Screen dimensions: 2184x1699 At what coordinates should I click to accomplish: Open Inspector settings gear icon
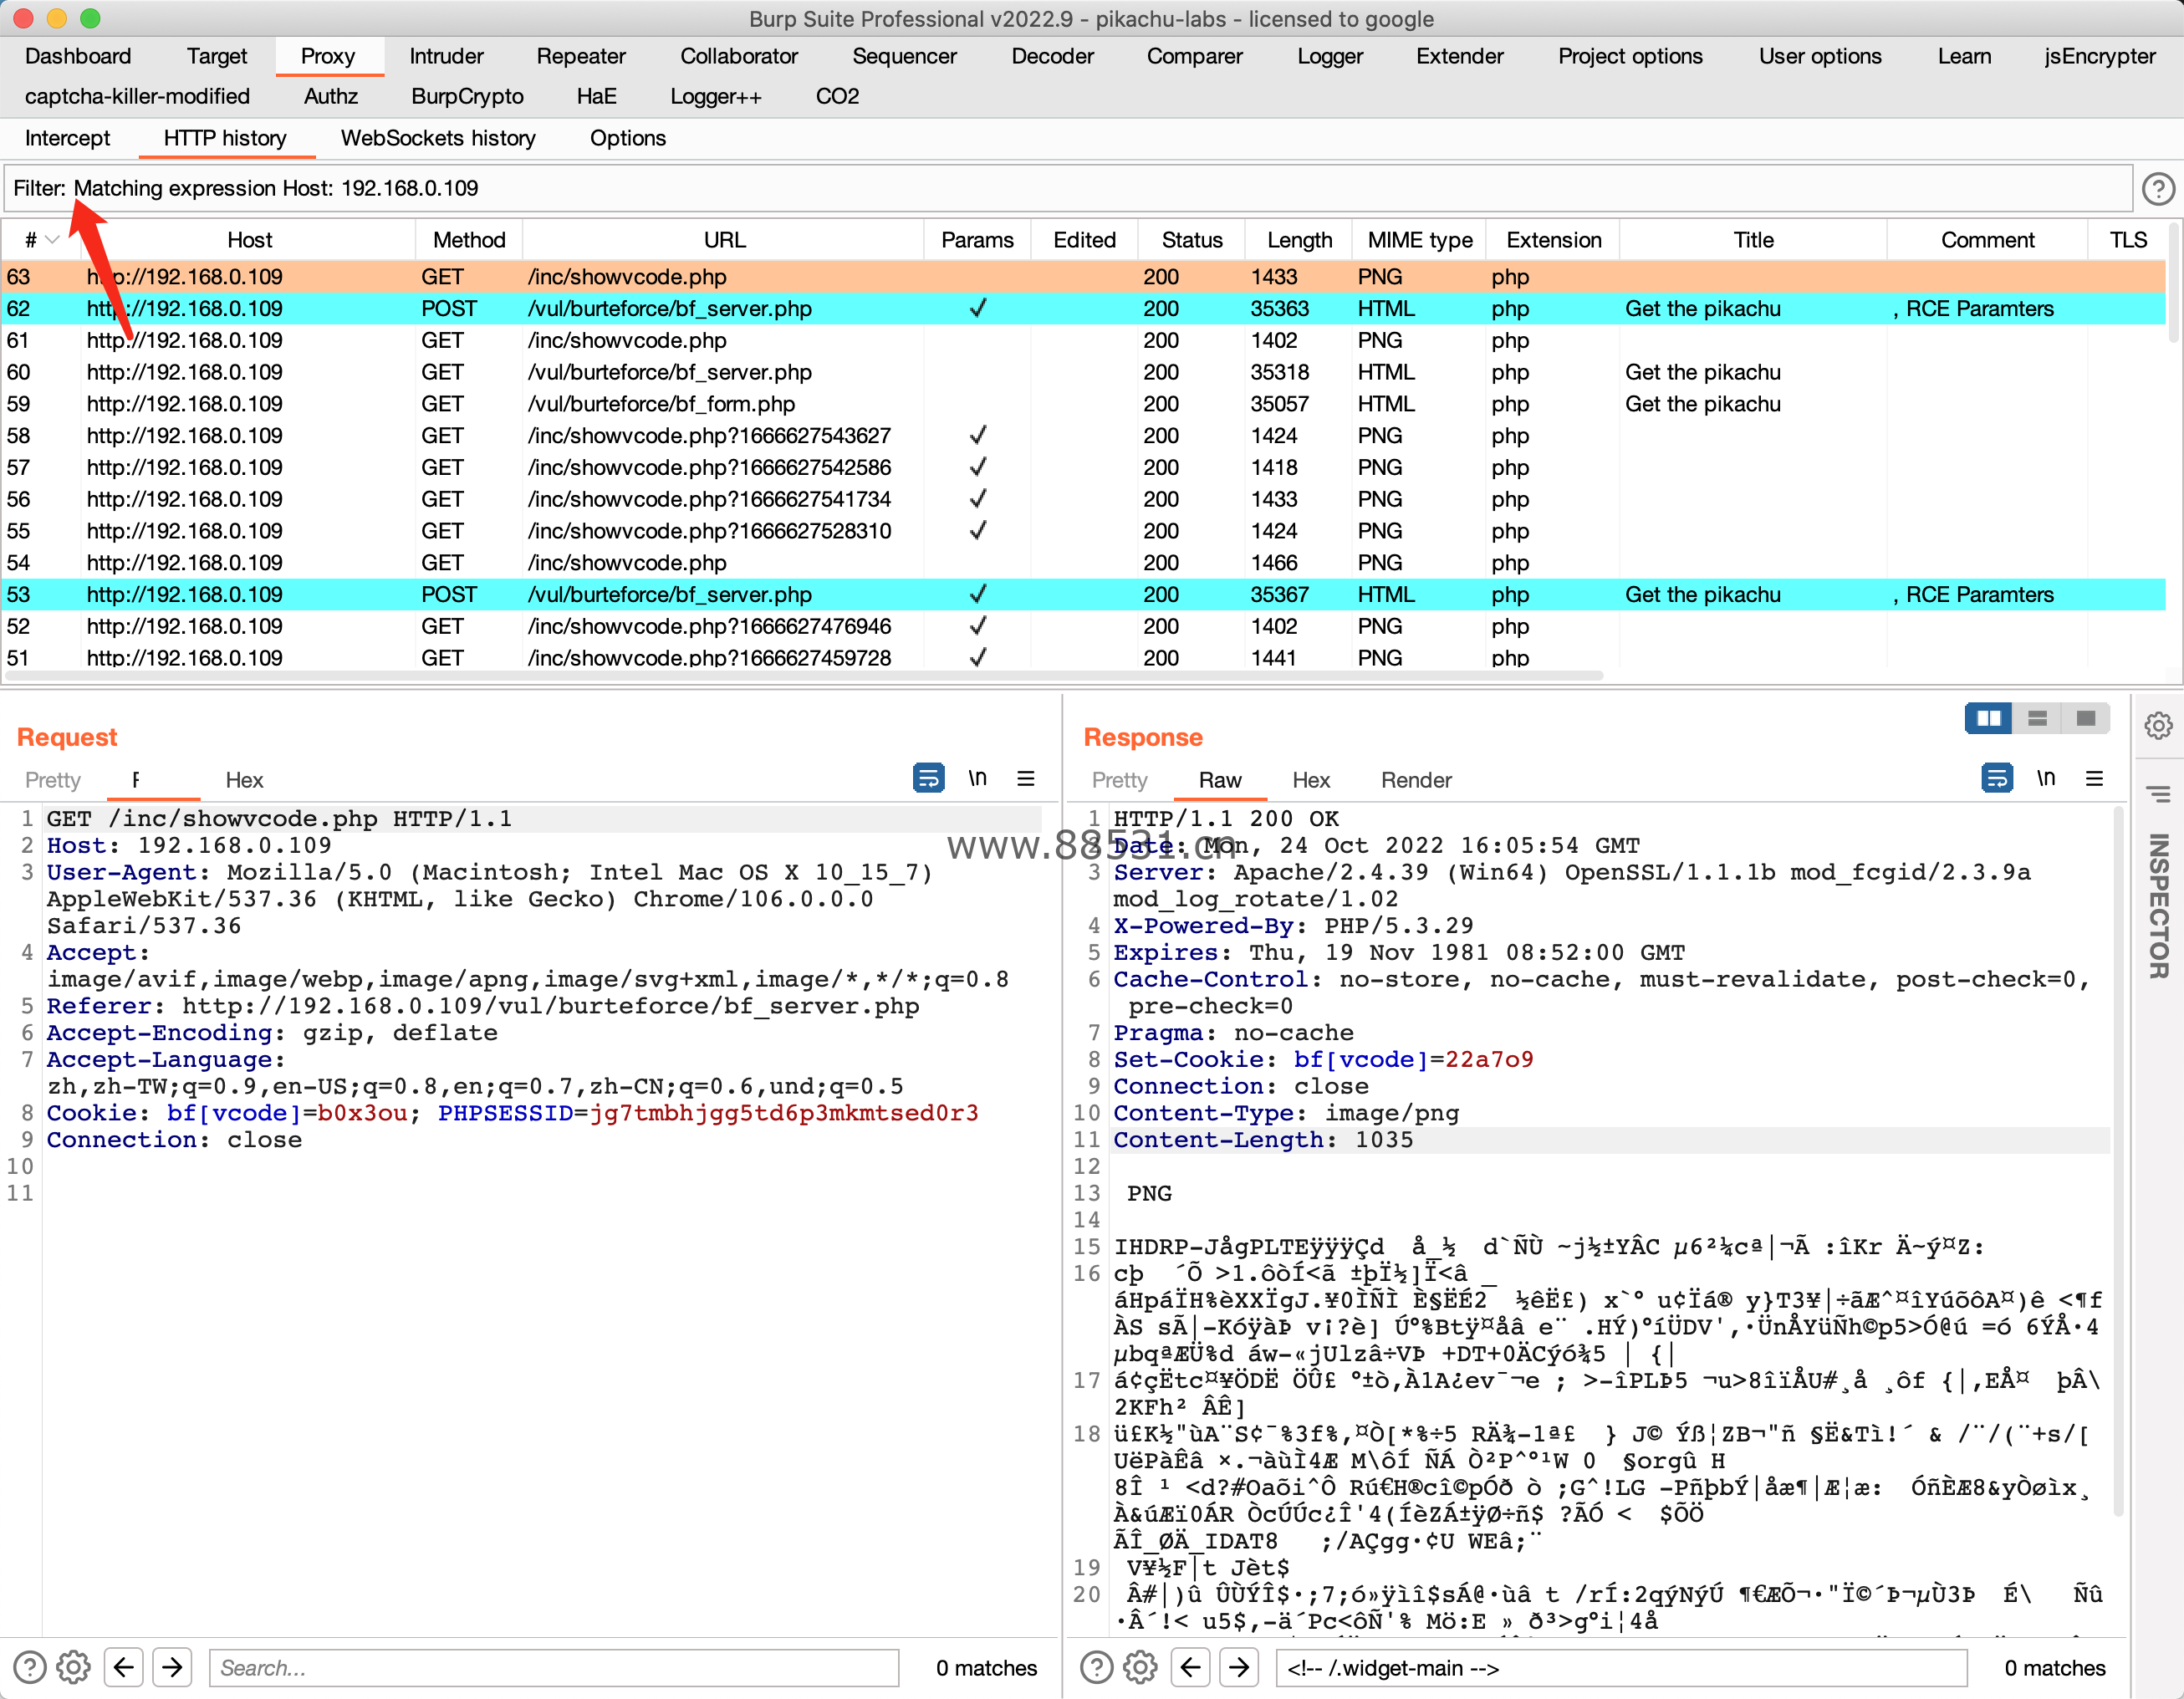point(2158,725)
